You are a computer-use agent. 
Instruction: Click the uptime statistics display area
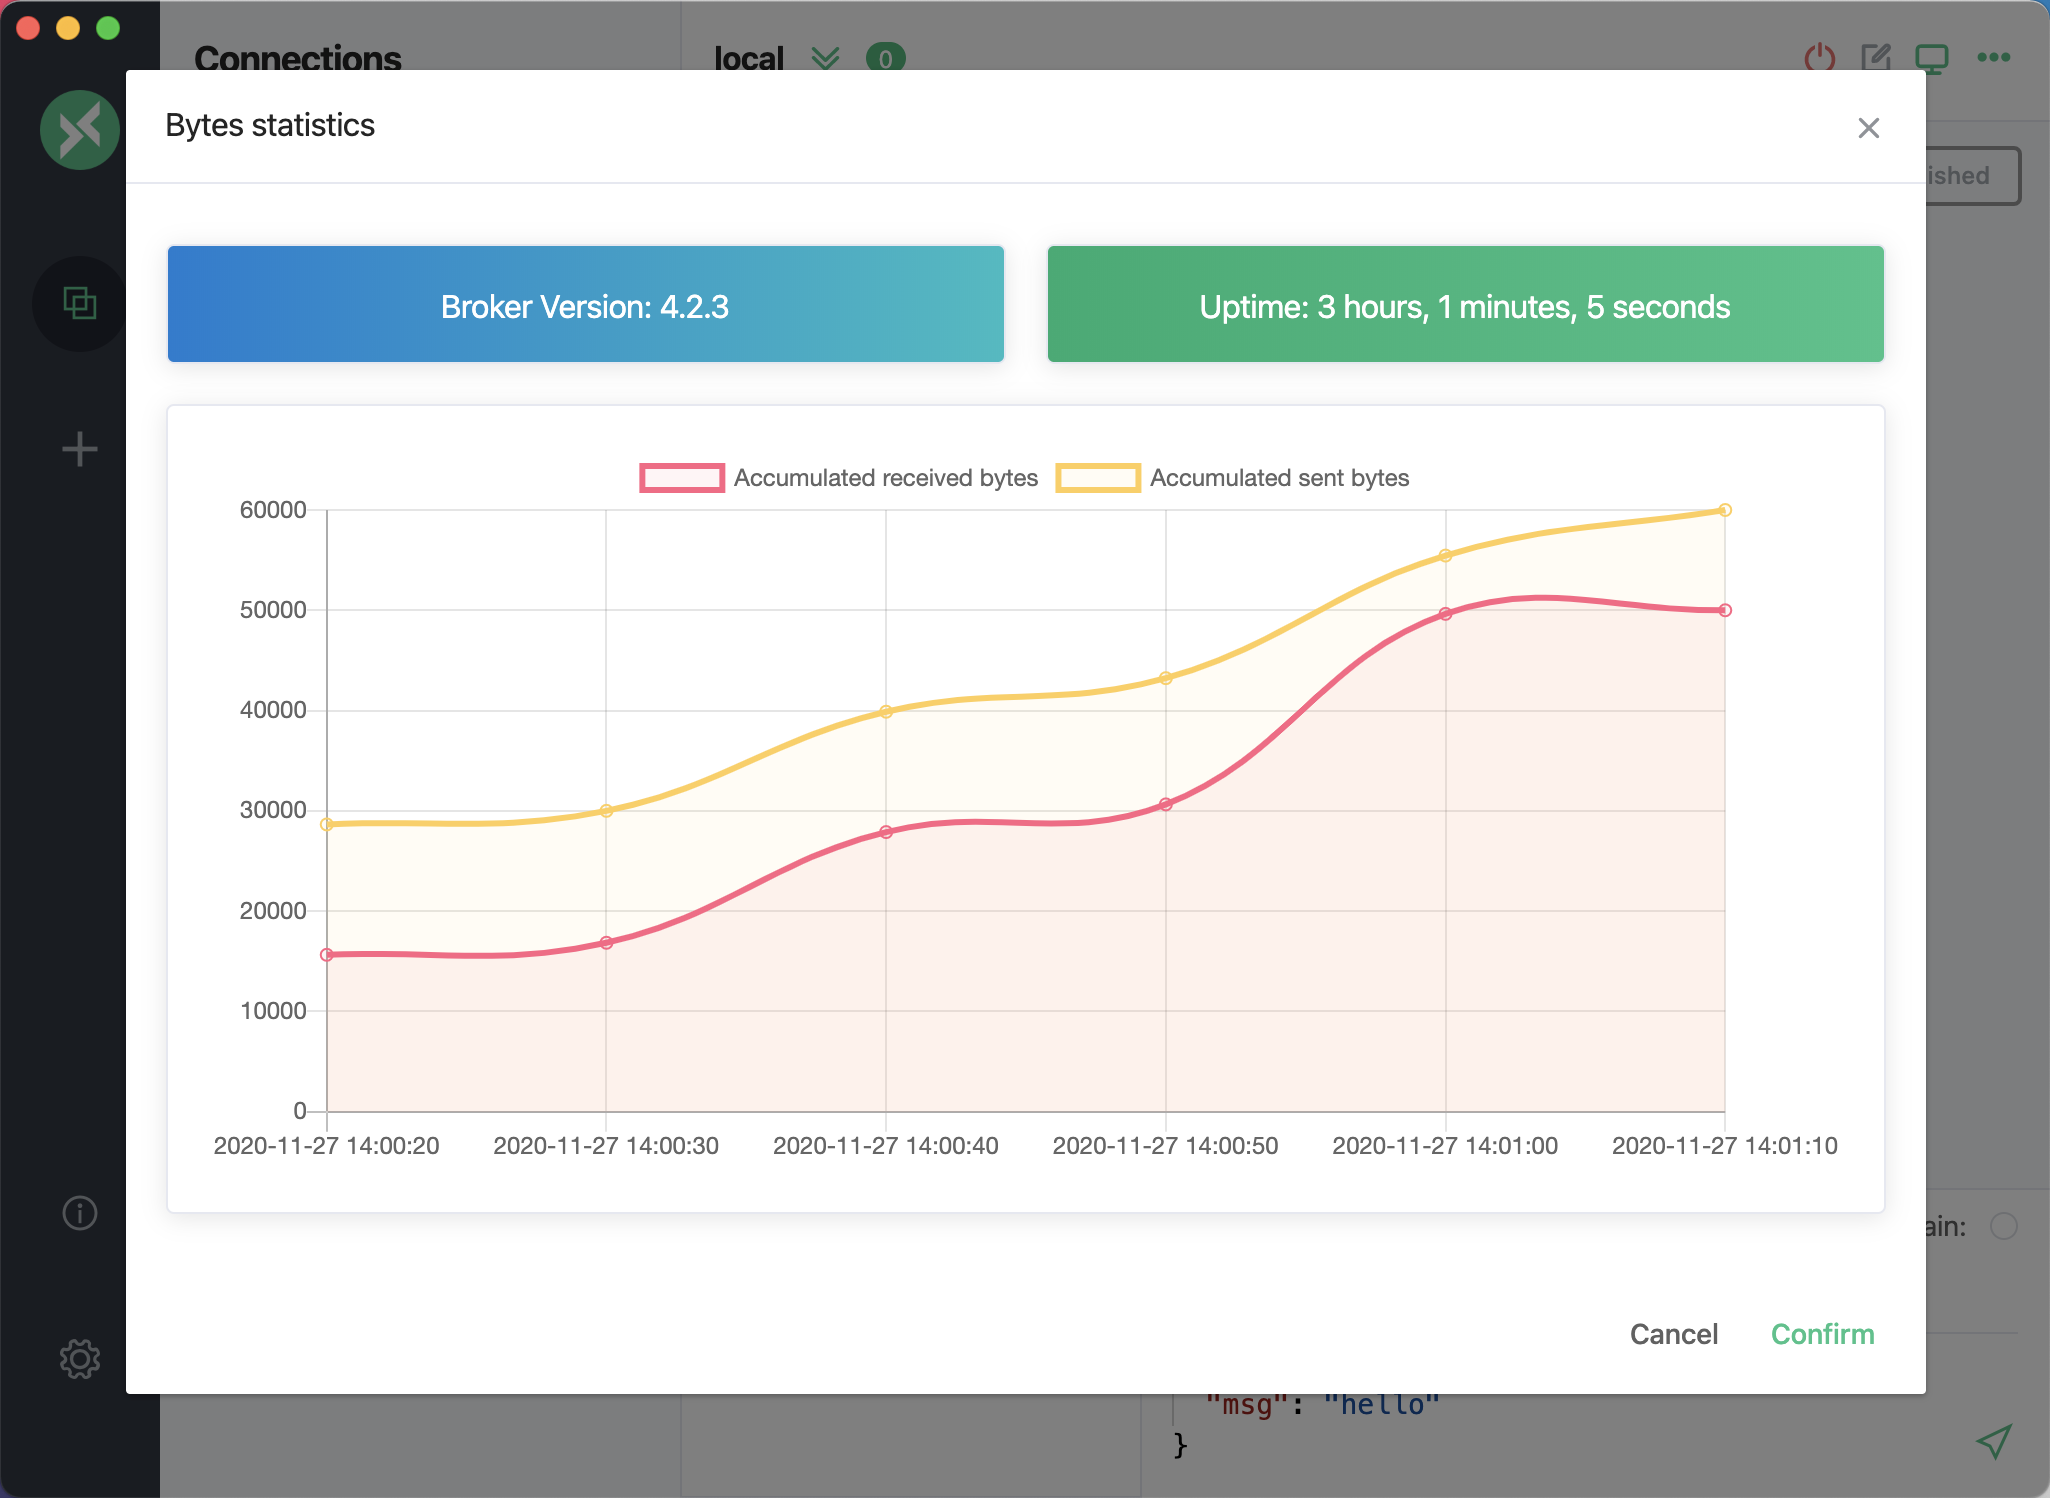coord(1464,304)
